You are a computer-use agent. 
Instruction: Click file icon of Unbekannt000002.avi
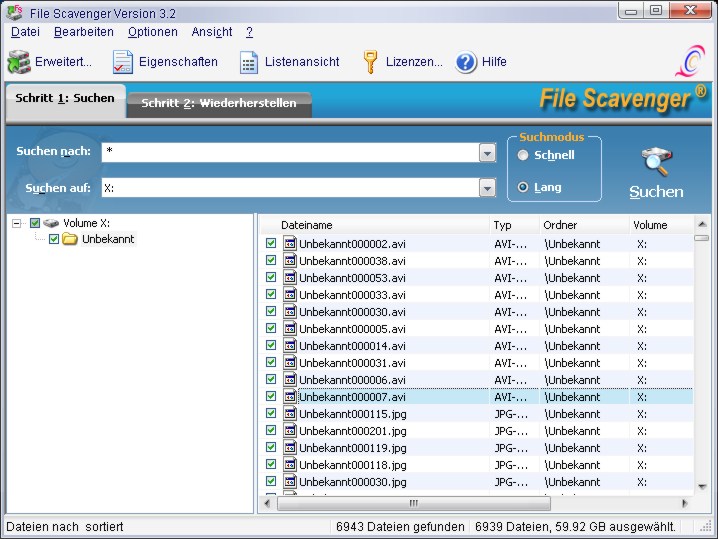click(289, 243)
